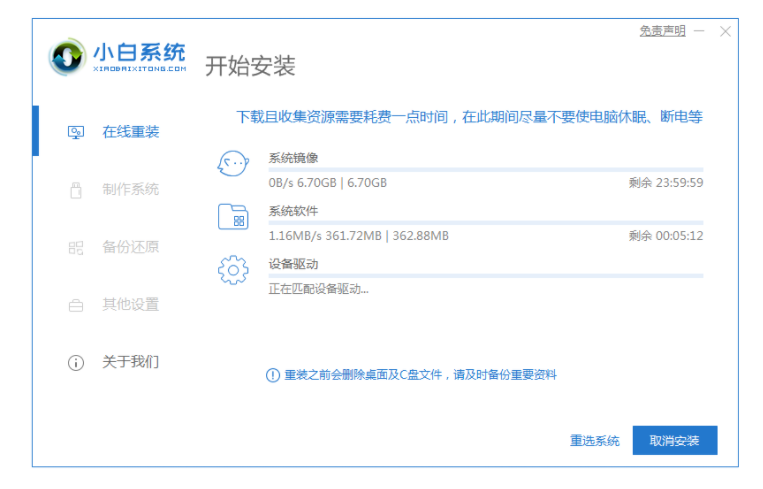Click the lock icon beside 其他设置

coord(75,306)
